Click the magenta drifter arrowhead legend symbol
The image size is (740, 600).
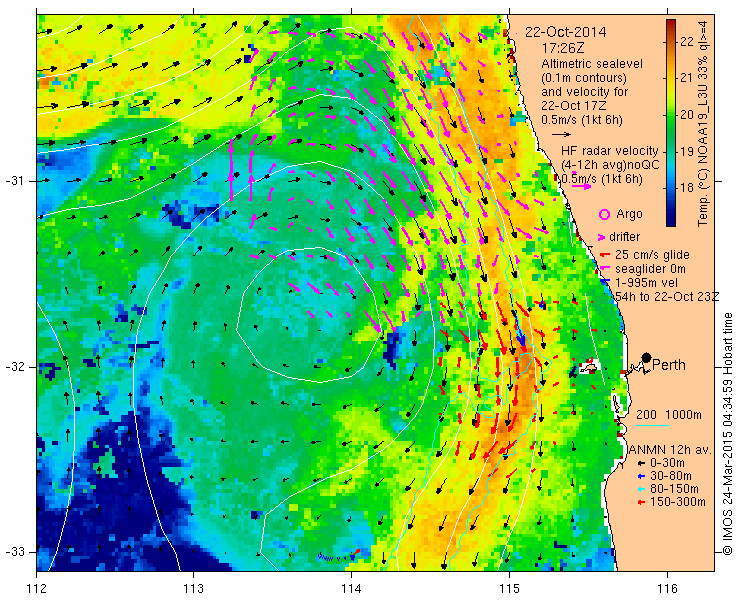coord(602,237)
